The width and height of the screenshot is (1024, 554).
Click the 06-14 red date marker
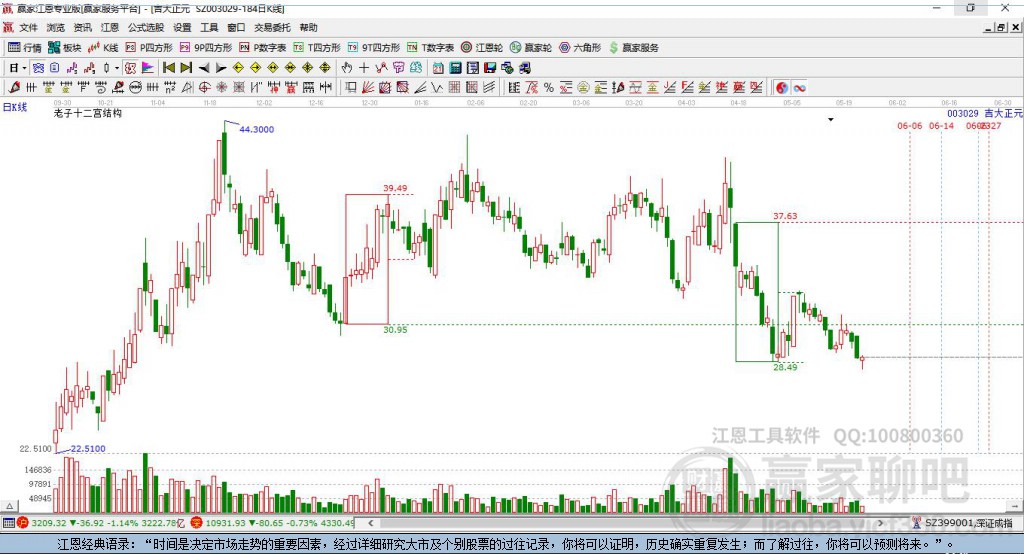pos(942,126)
